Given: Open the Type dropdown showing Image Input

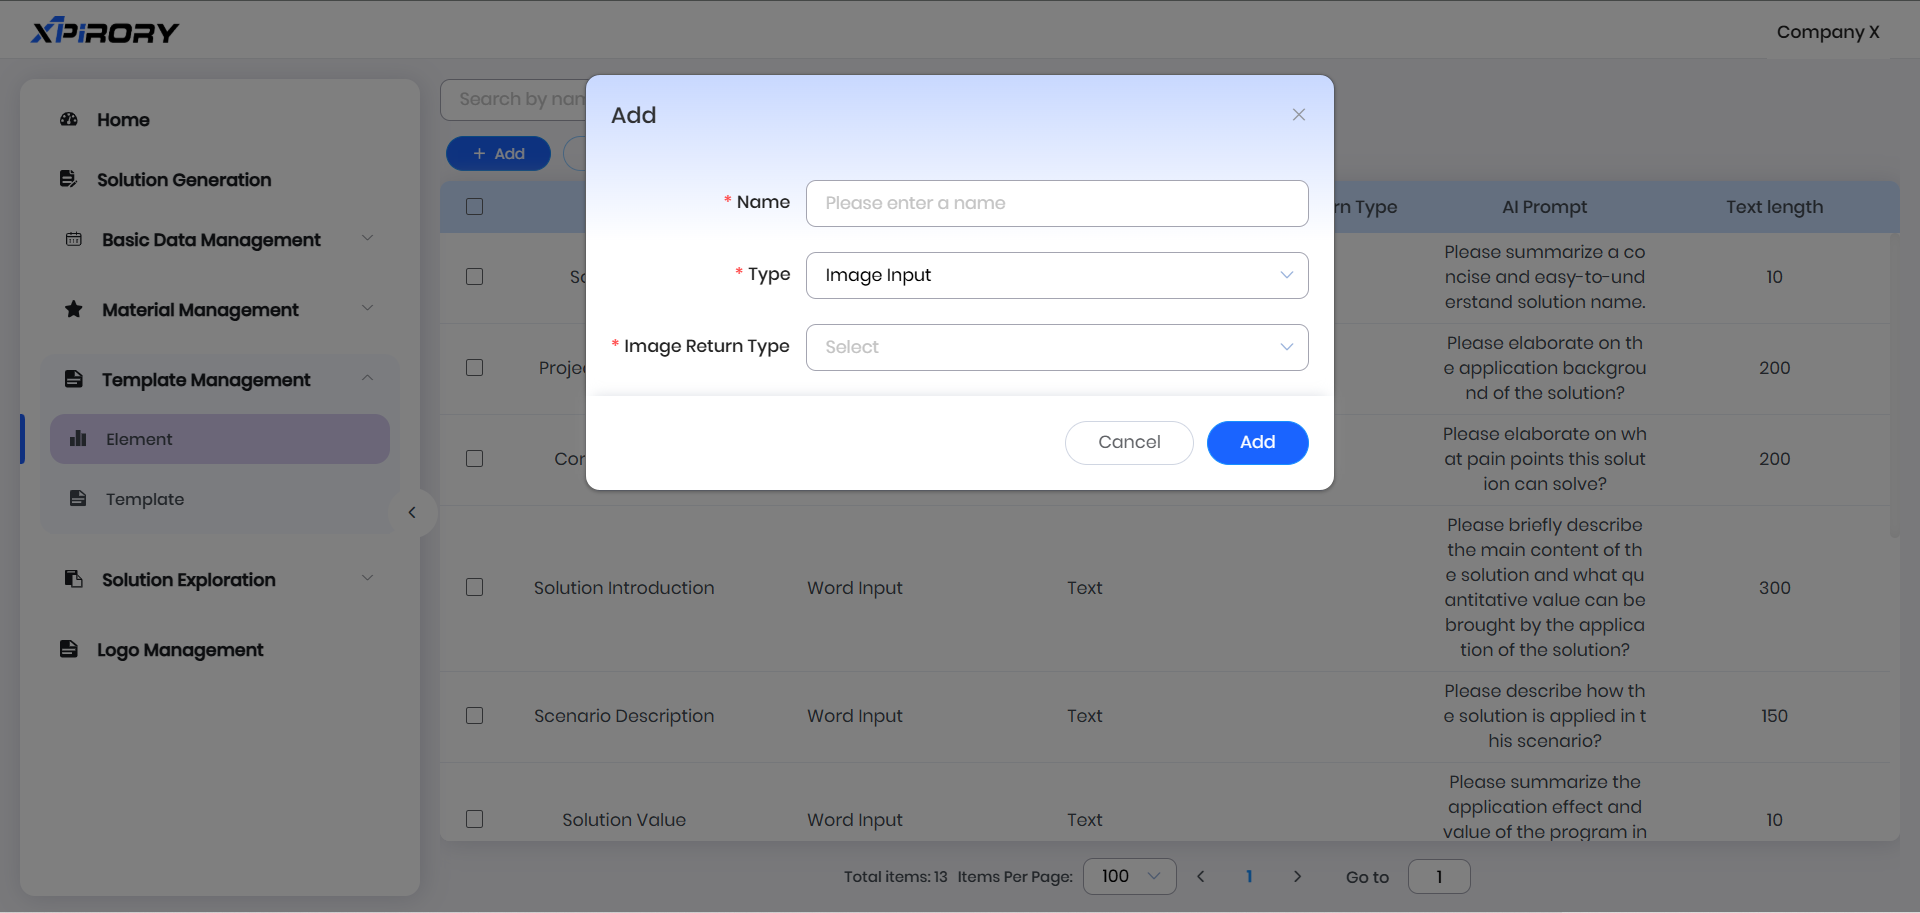Looking at the screenshot, I should [1056, 275].
